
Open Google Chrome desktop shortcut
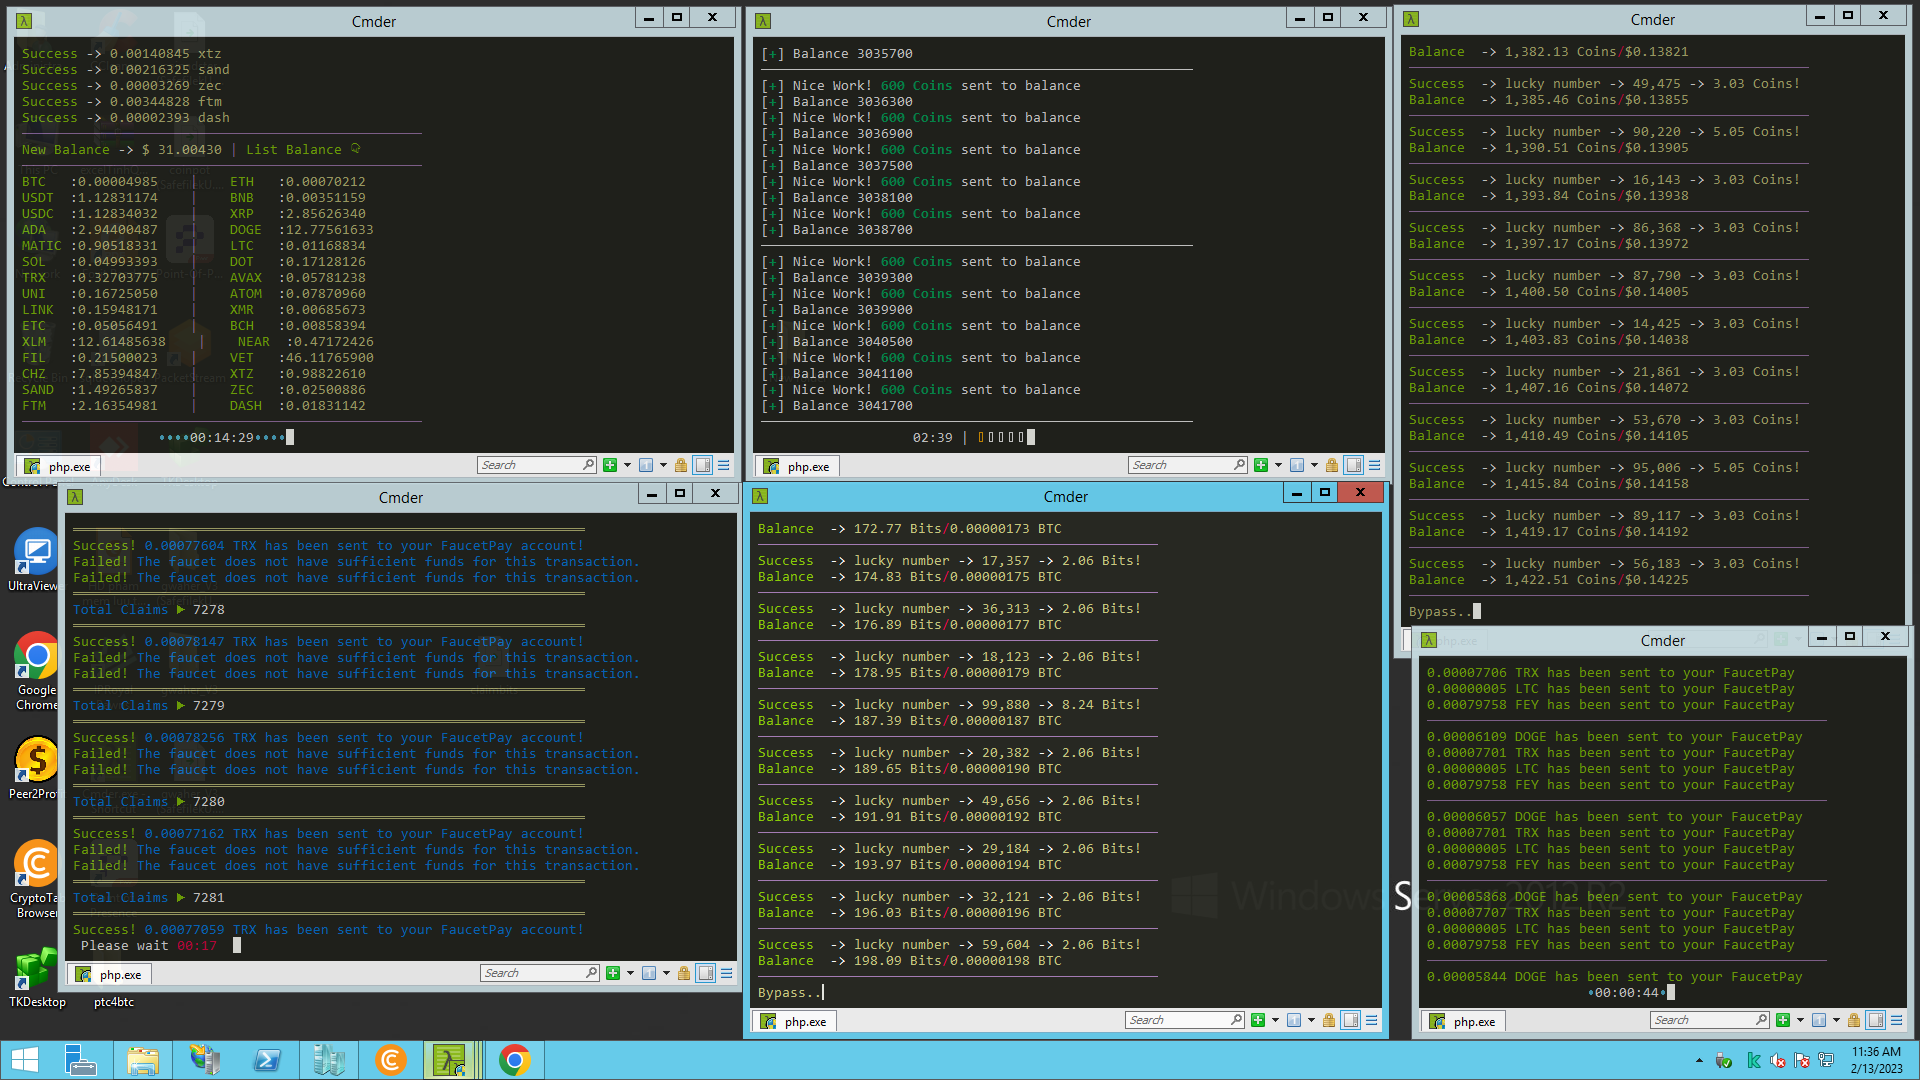(37, 671)
